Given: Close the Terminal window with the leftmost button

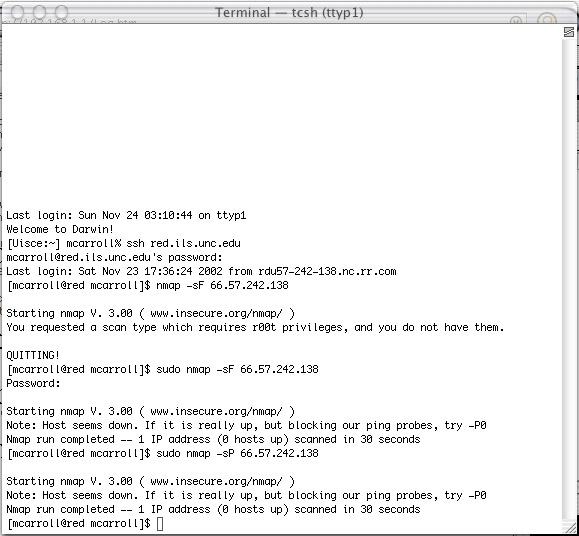Looking at the screenshot, I should pyautogui.click(x=17, y=12).
